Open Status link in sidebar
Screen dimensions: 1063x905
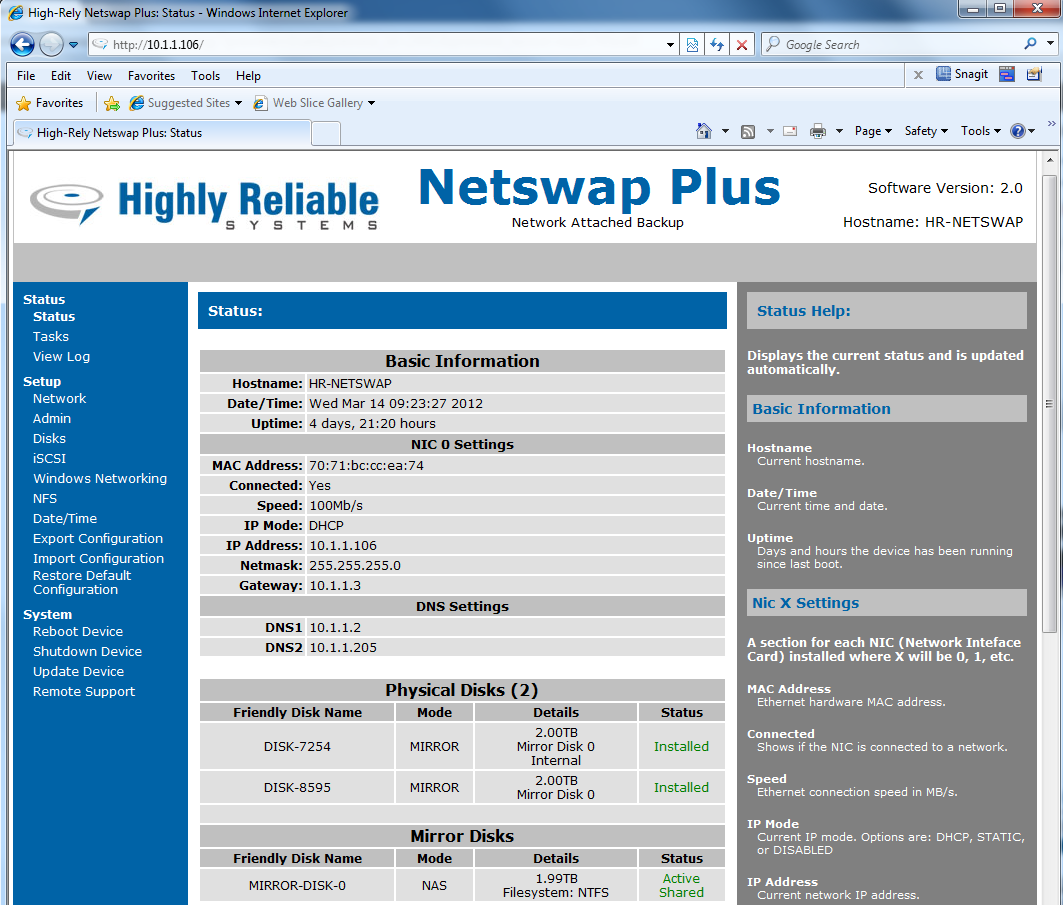[54, 317]
